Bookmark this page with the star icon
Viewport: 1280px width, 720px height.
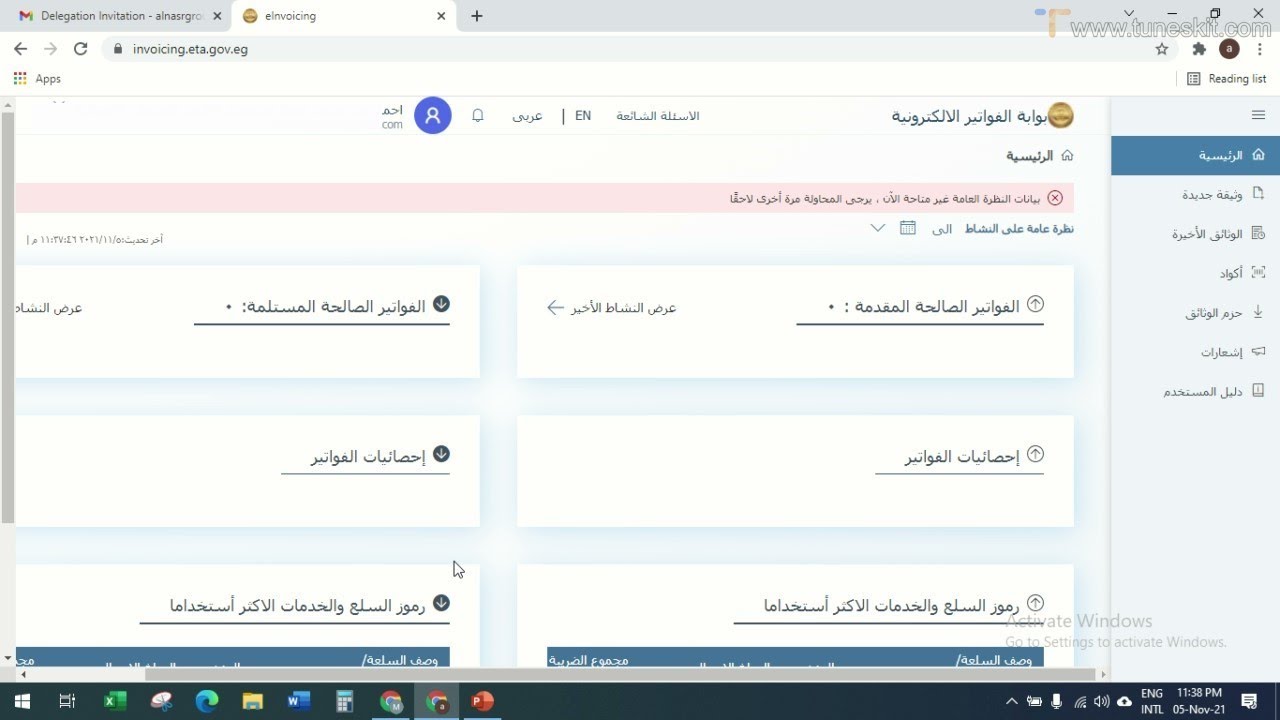click(1161, 49)
